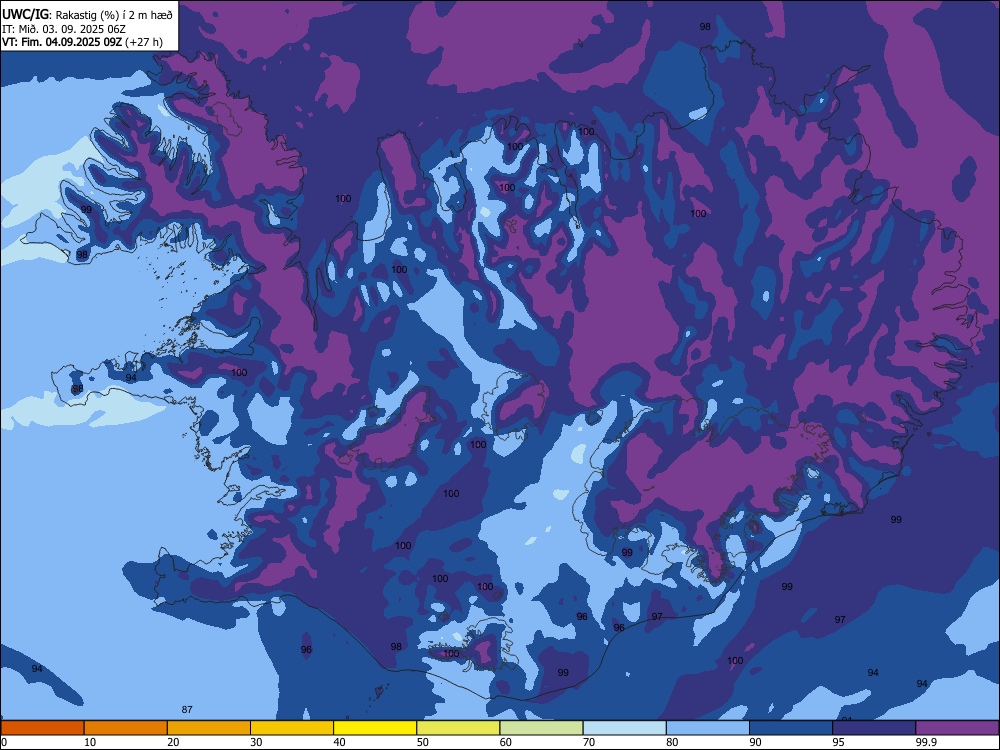Click the bright yellow 40–50 legend swatch

(x=375, y=728)
